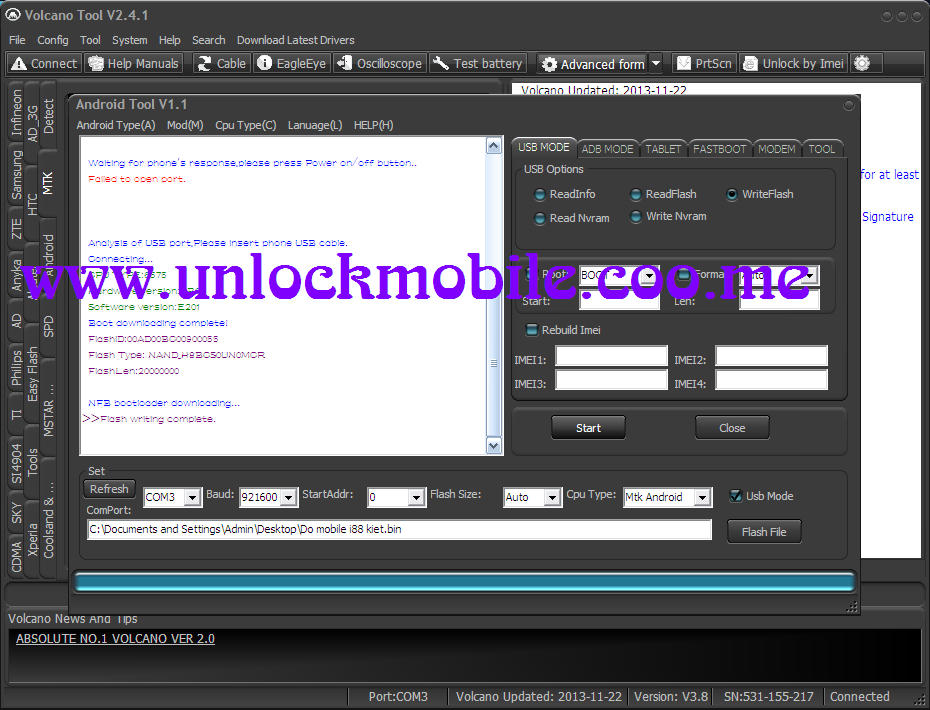Open Download Latest Drivers menu
The height and width of the screenshot is (710, 930).
pos(295,40)
